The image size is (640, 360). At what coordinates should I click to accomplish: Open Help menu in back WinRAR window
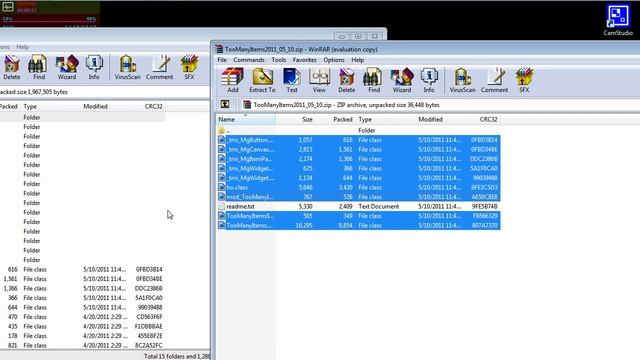tap(22, 47)
